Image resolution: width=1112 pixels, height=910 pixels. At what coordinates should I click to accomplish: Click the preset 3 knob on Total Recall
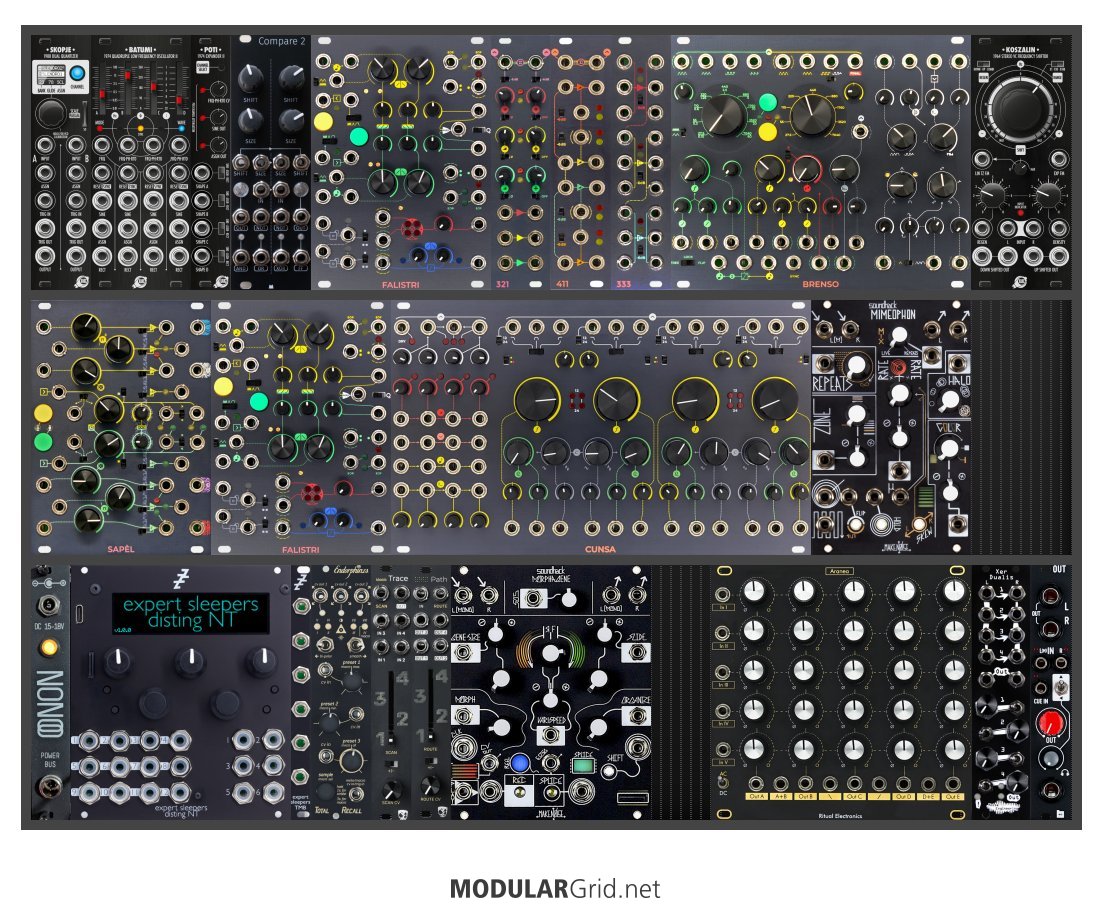point(352,760)
